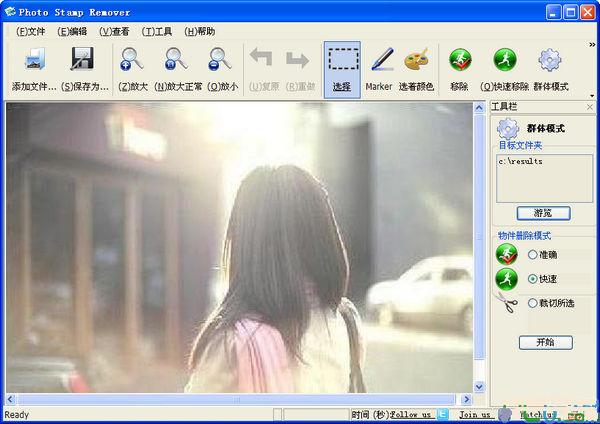Click the Batch Mode gear icon in side panel
600x424 pixels.
pos(508,129)
